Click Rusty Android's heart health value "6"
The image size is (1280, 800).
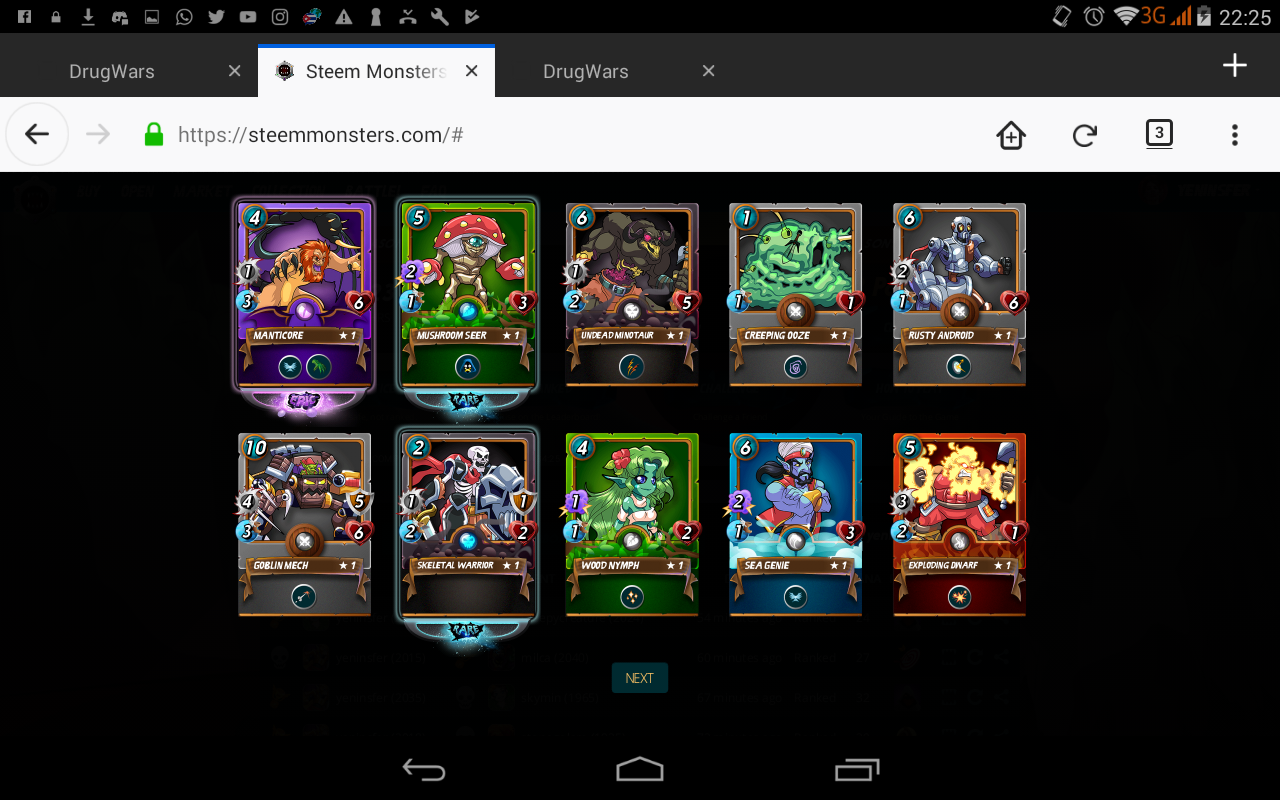[x=1013, y=303]
